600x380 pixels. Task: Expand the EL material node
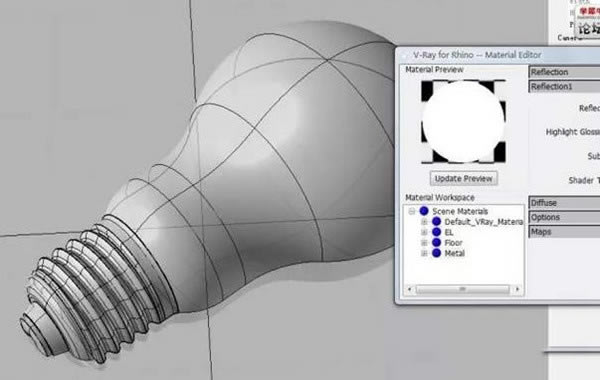(424, 232)
